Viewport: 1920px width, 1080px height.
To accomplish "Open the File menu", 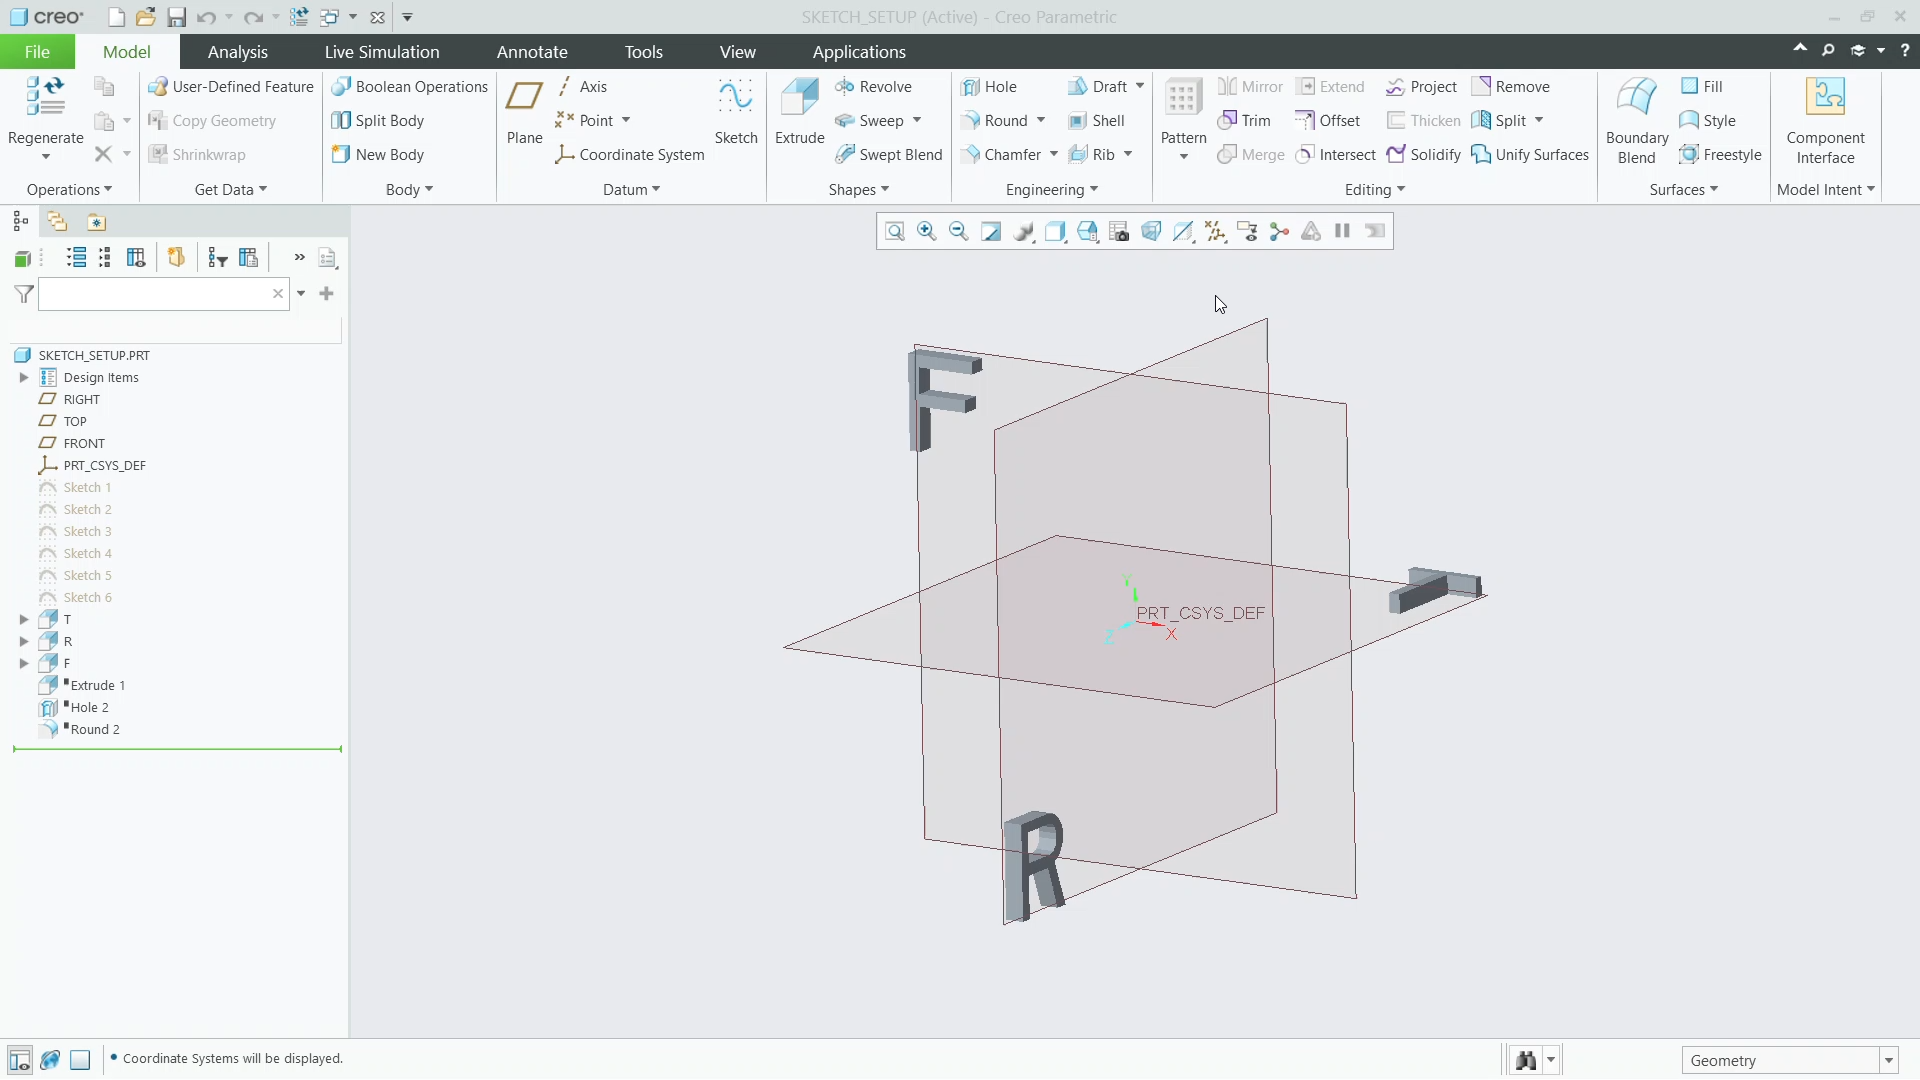I will tap(37, 52).
